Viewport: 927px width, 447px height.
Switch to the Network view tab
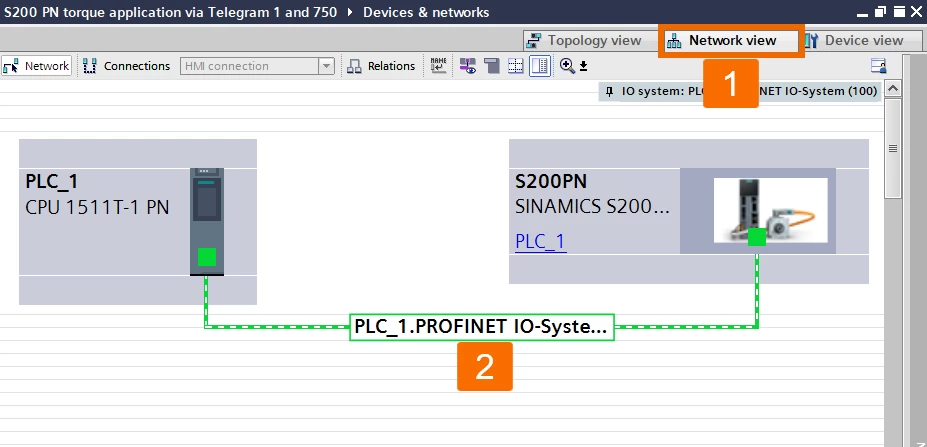[x=731, y=41]
